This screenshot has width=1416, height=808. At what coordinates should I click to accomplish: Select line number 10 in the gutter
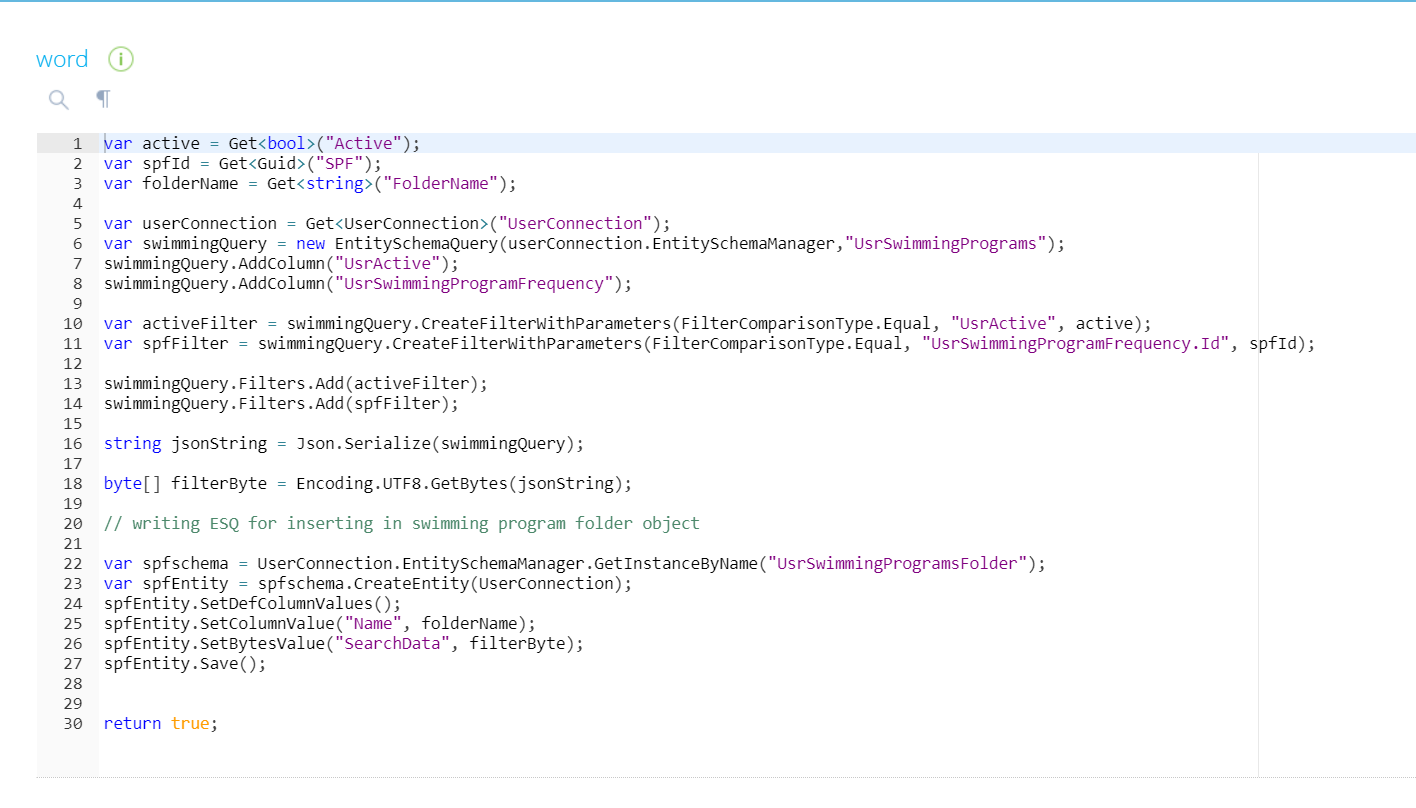[72, 323]
